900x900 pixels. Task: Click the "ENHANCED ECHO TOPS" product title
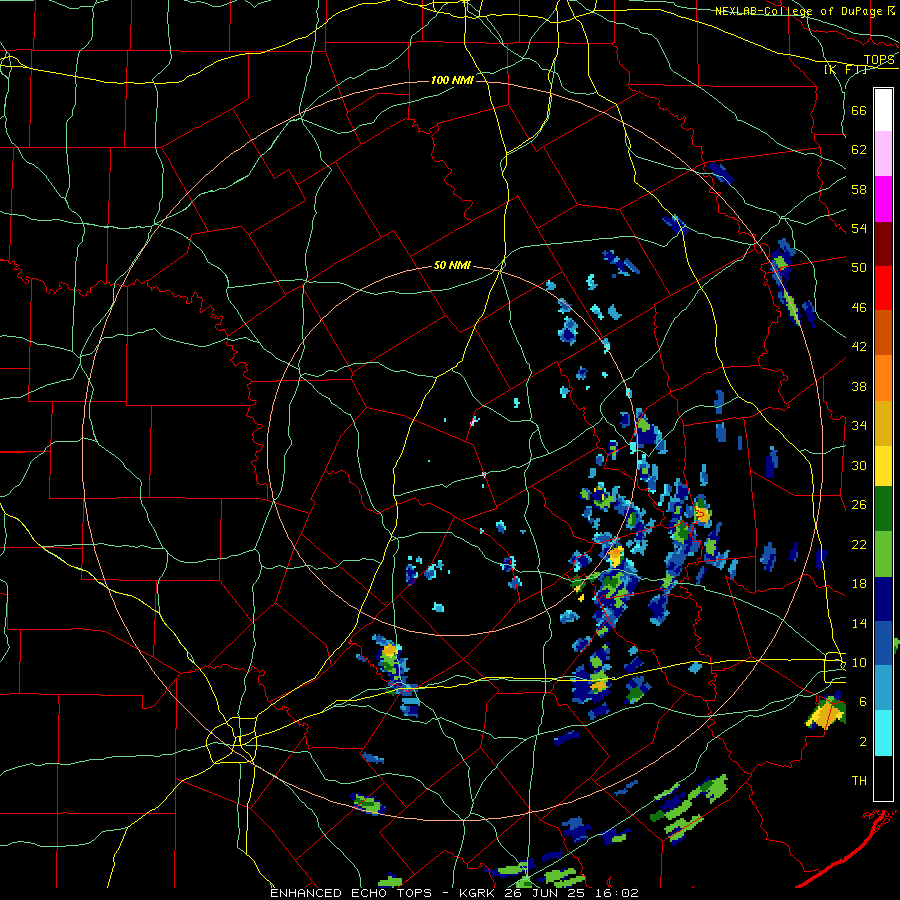pos(351,893)
